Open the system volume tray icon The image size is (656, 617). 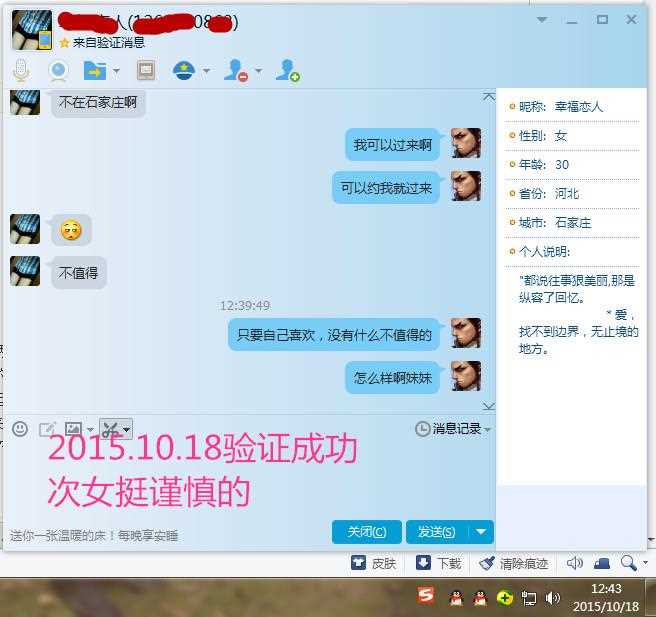tap(553, 598)
